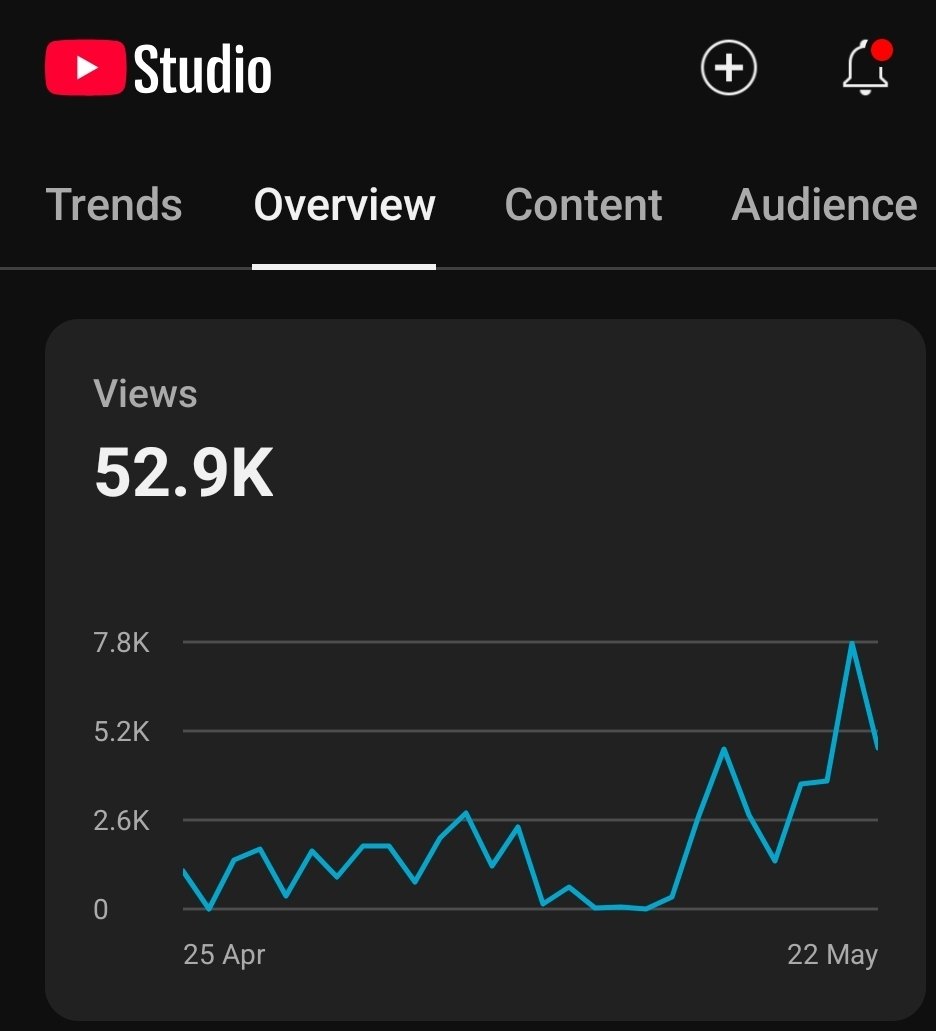936x1031 pixels.
Task: Tap the line chart peak near 22 May
Action: 851,645
